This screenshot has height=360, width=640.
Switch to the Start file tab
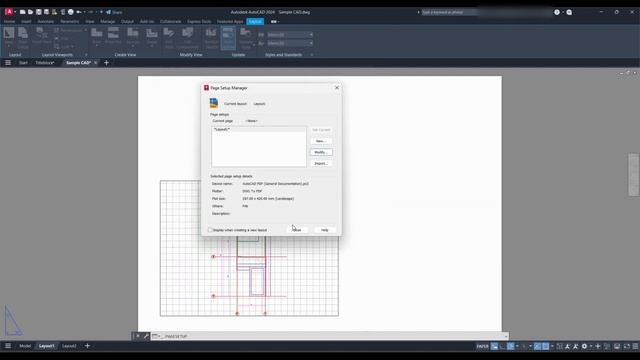click(x=23, y=63)
